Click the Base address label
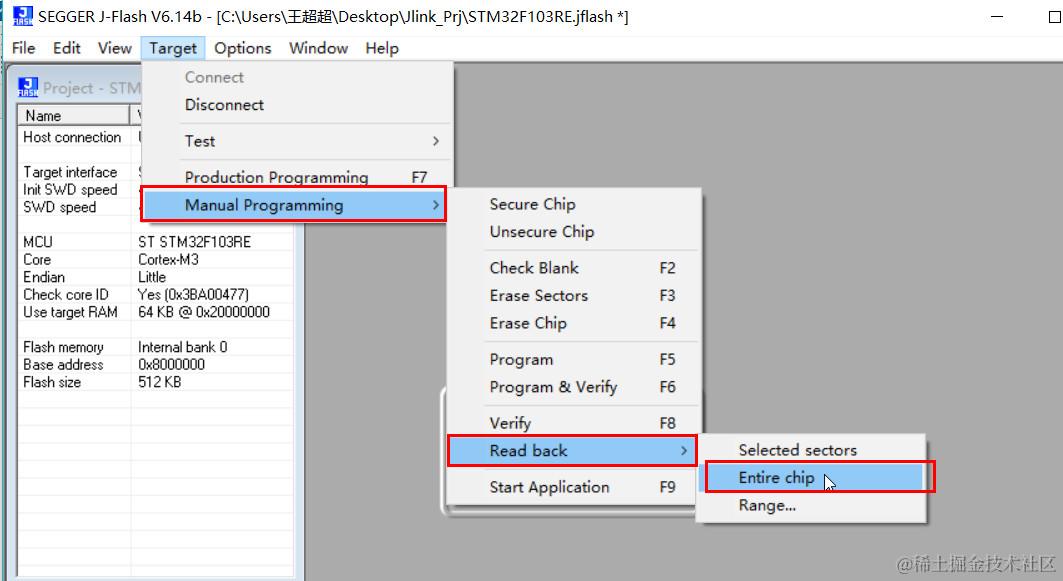The height and width of the screenshot is (581, 1063). (x=63, y=365)
